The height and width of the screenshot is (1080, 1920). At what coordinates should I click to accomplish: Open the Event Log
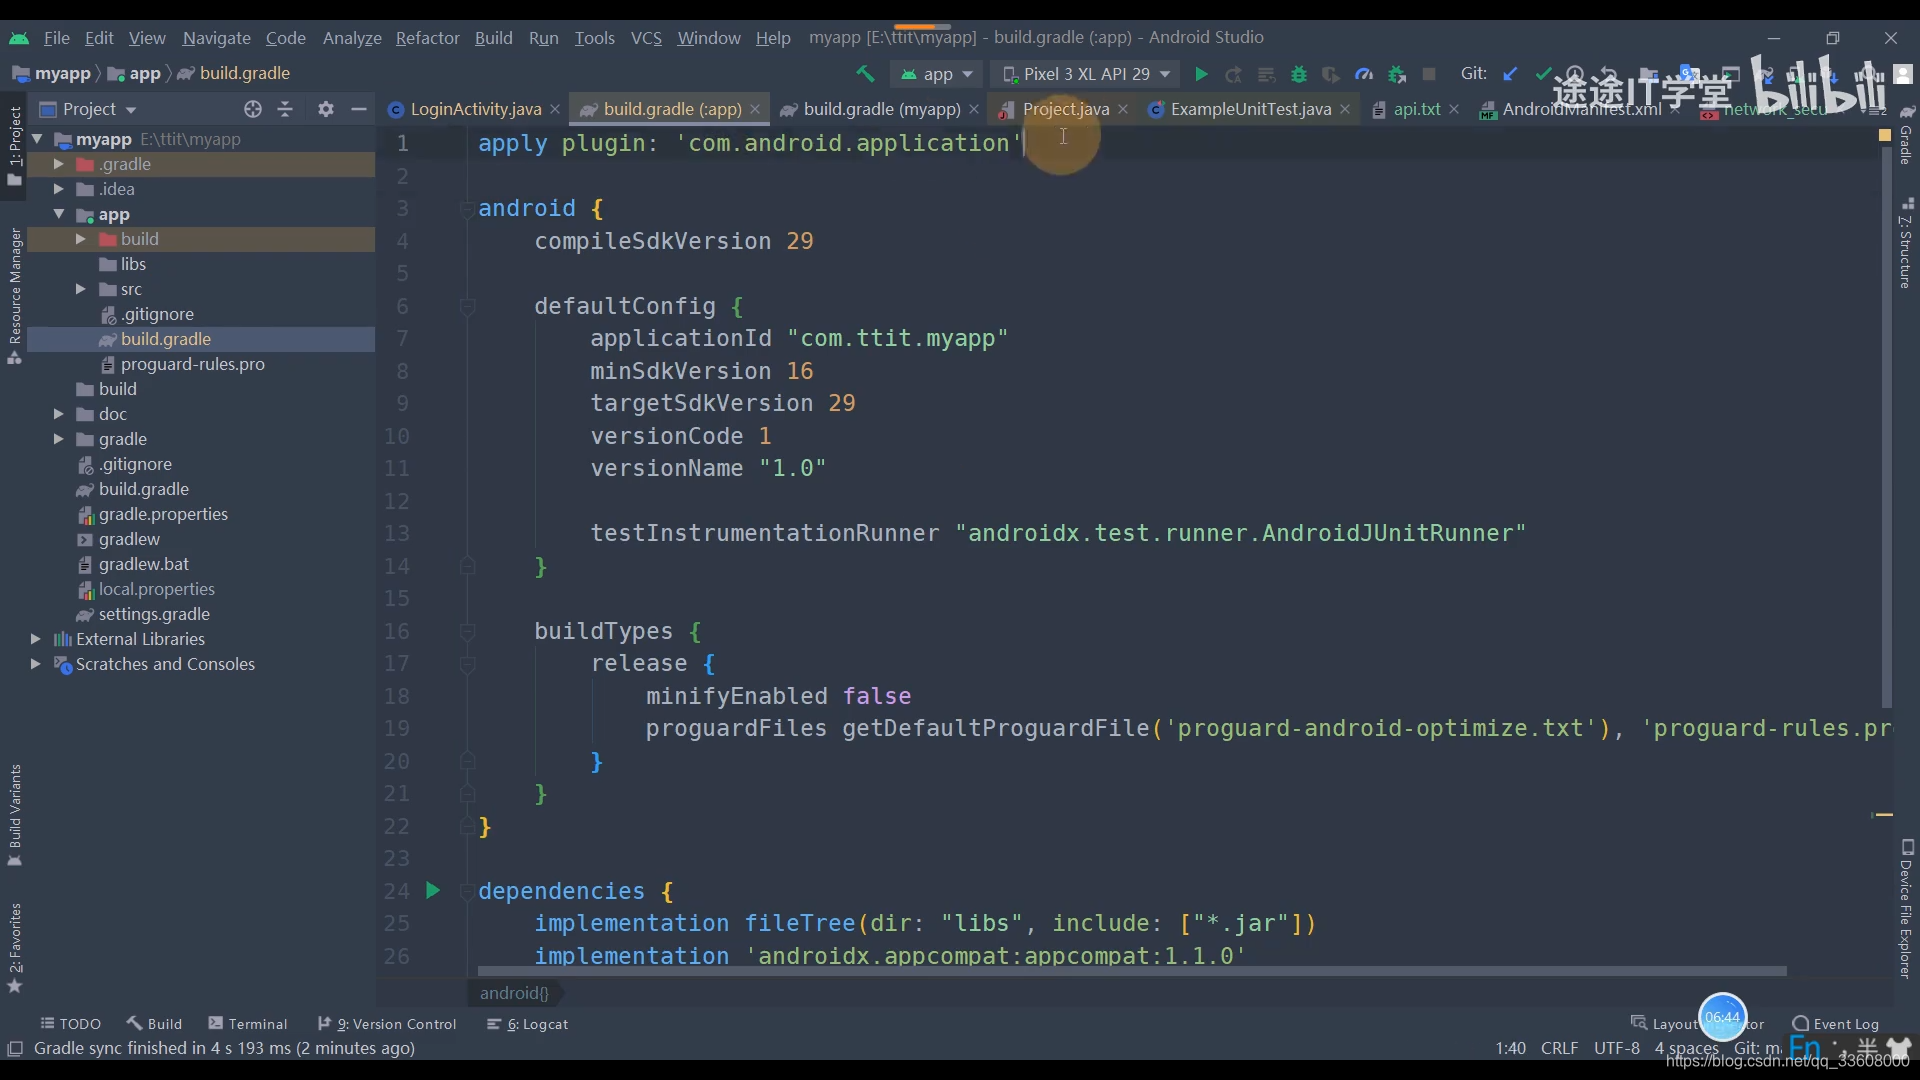[x=1836, y=1024]
